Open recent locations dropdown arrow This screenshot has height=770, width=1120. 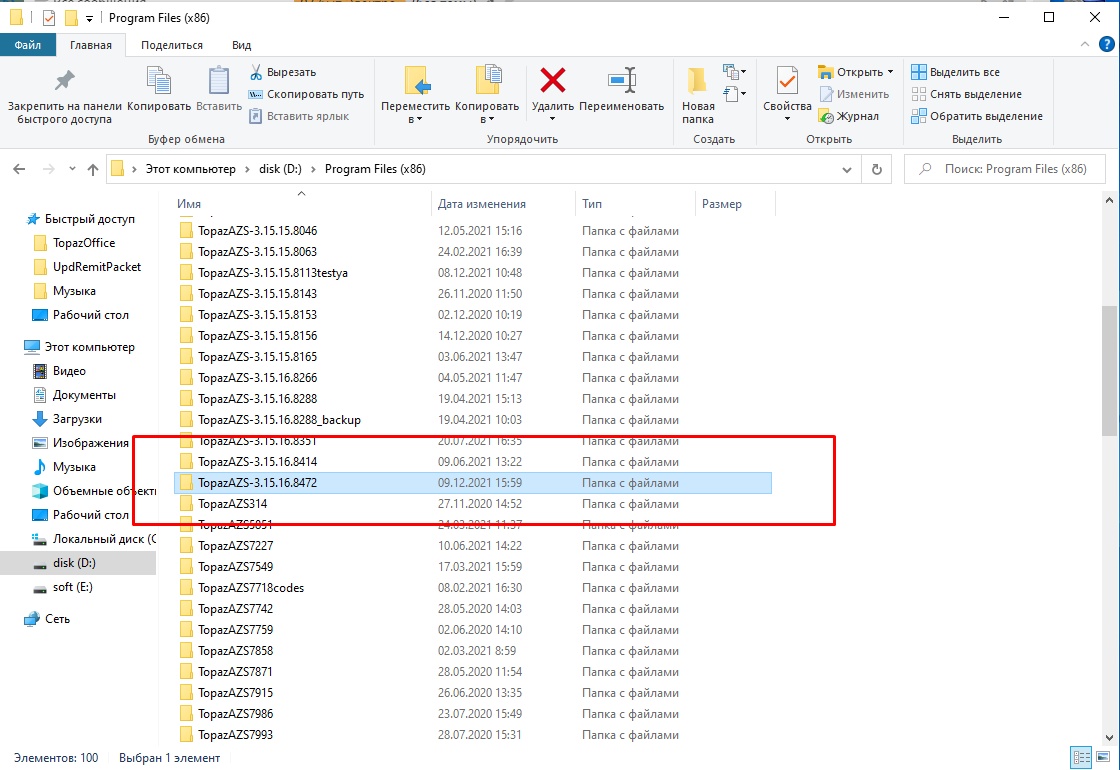[x=72, y=169]
